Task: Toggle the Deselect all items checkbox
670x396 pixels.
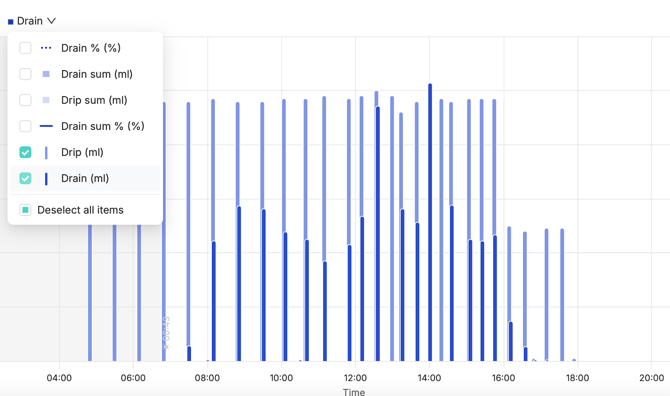Action: [x=25, y=210]
